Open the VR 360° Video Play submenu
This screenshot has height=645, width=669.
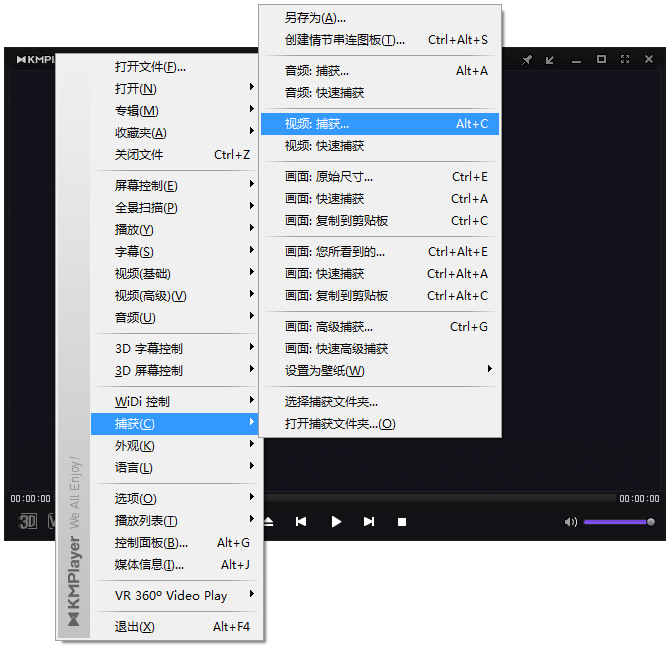coord(175,596)
